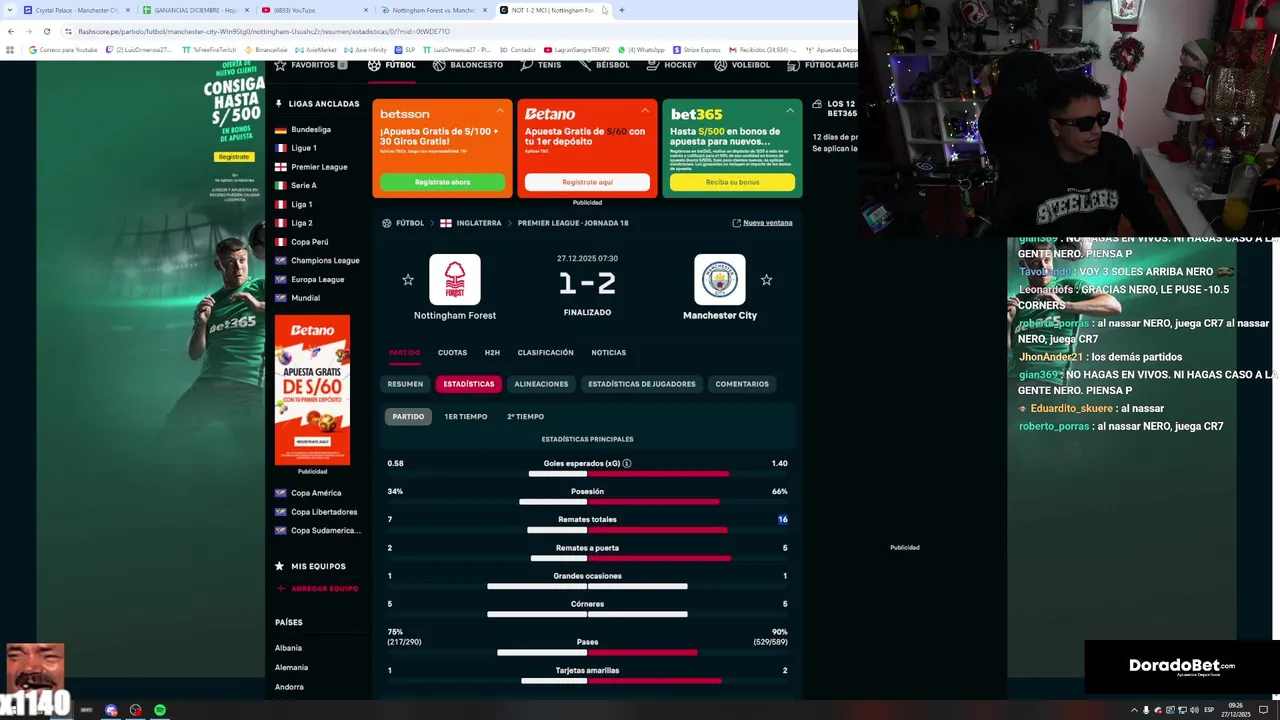The height and width of the screenshot is (720, 1280).
Task: Collapse the Betano ad chevron
Action: 645,110
